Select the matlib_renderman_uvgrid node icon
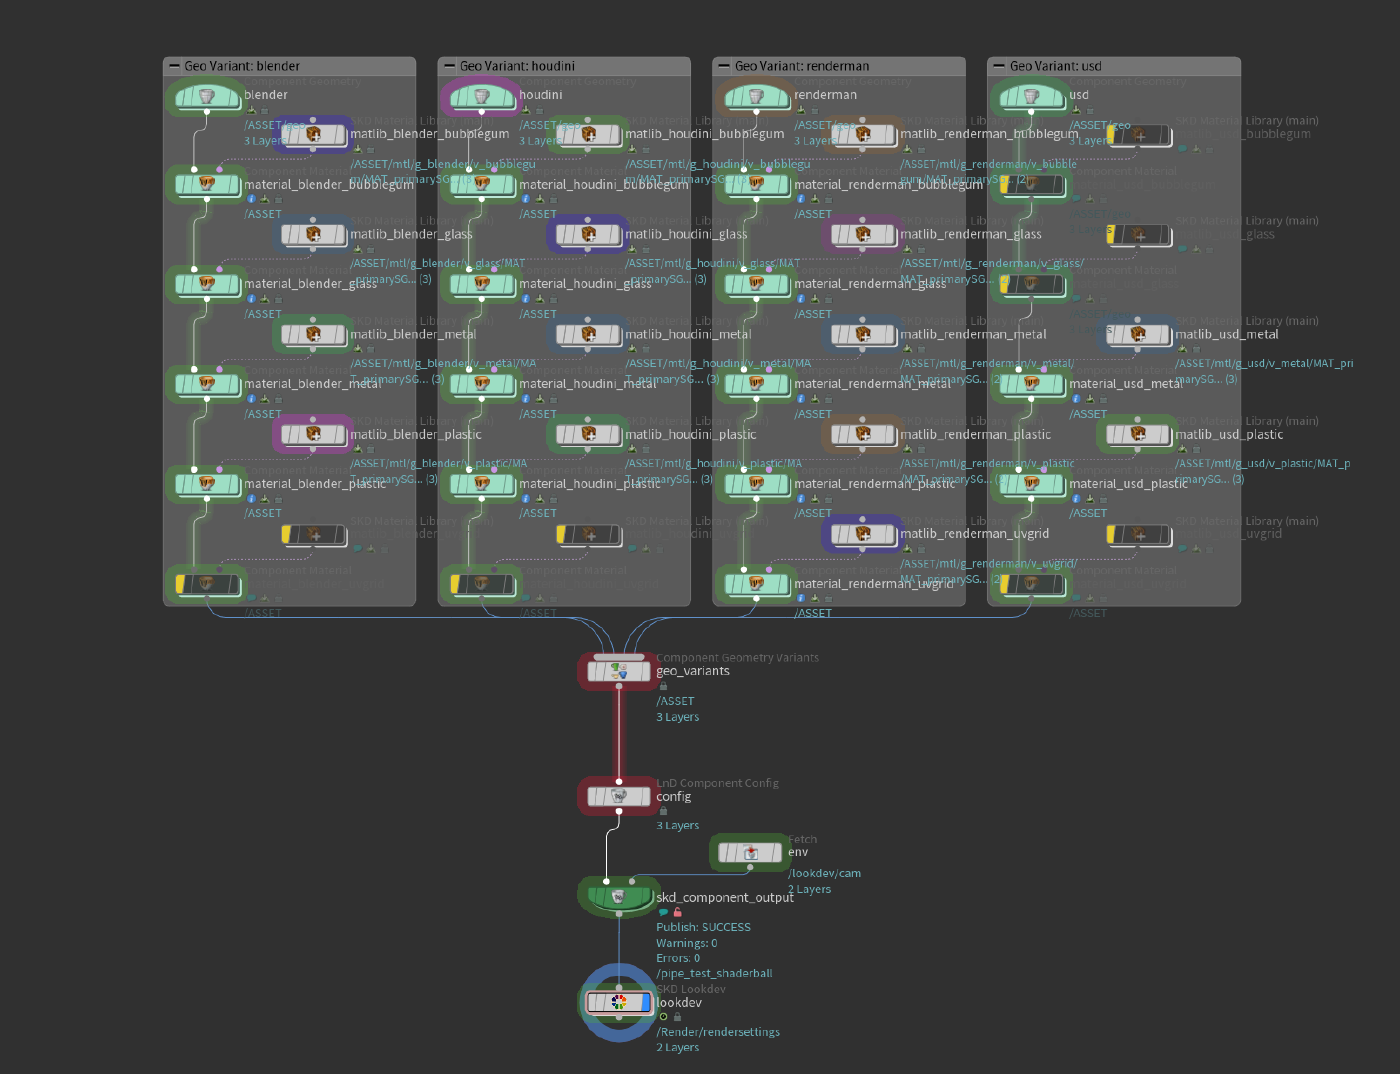1400x1074 pixels. point(863,534)
